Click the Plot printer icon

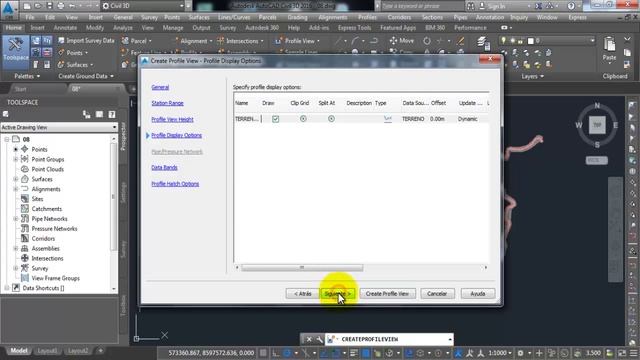point(61,6)
